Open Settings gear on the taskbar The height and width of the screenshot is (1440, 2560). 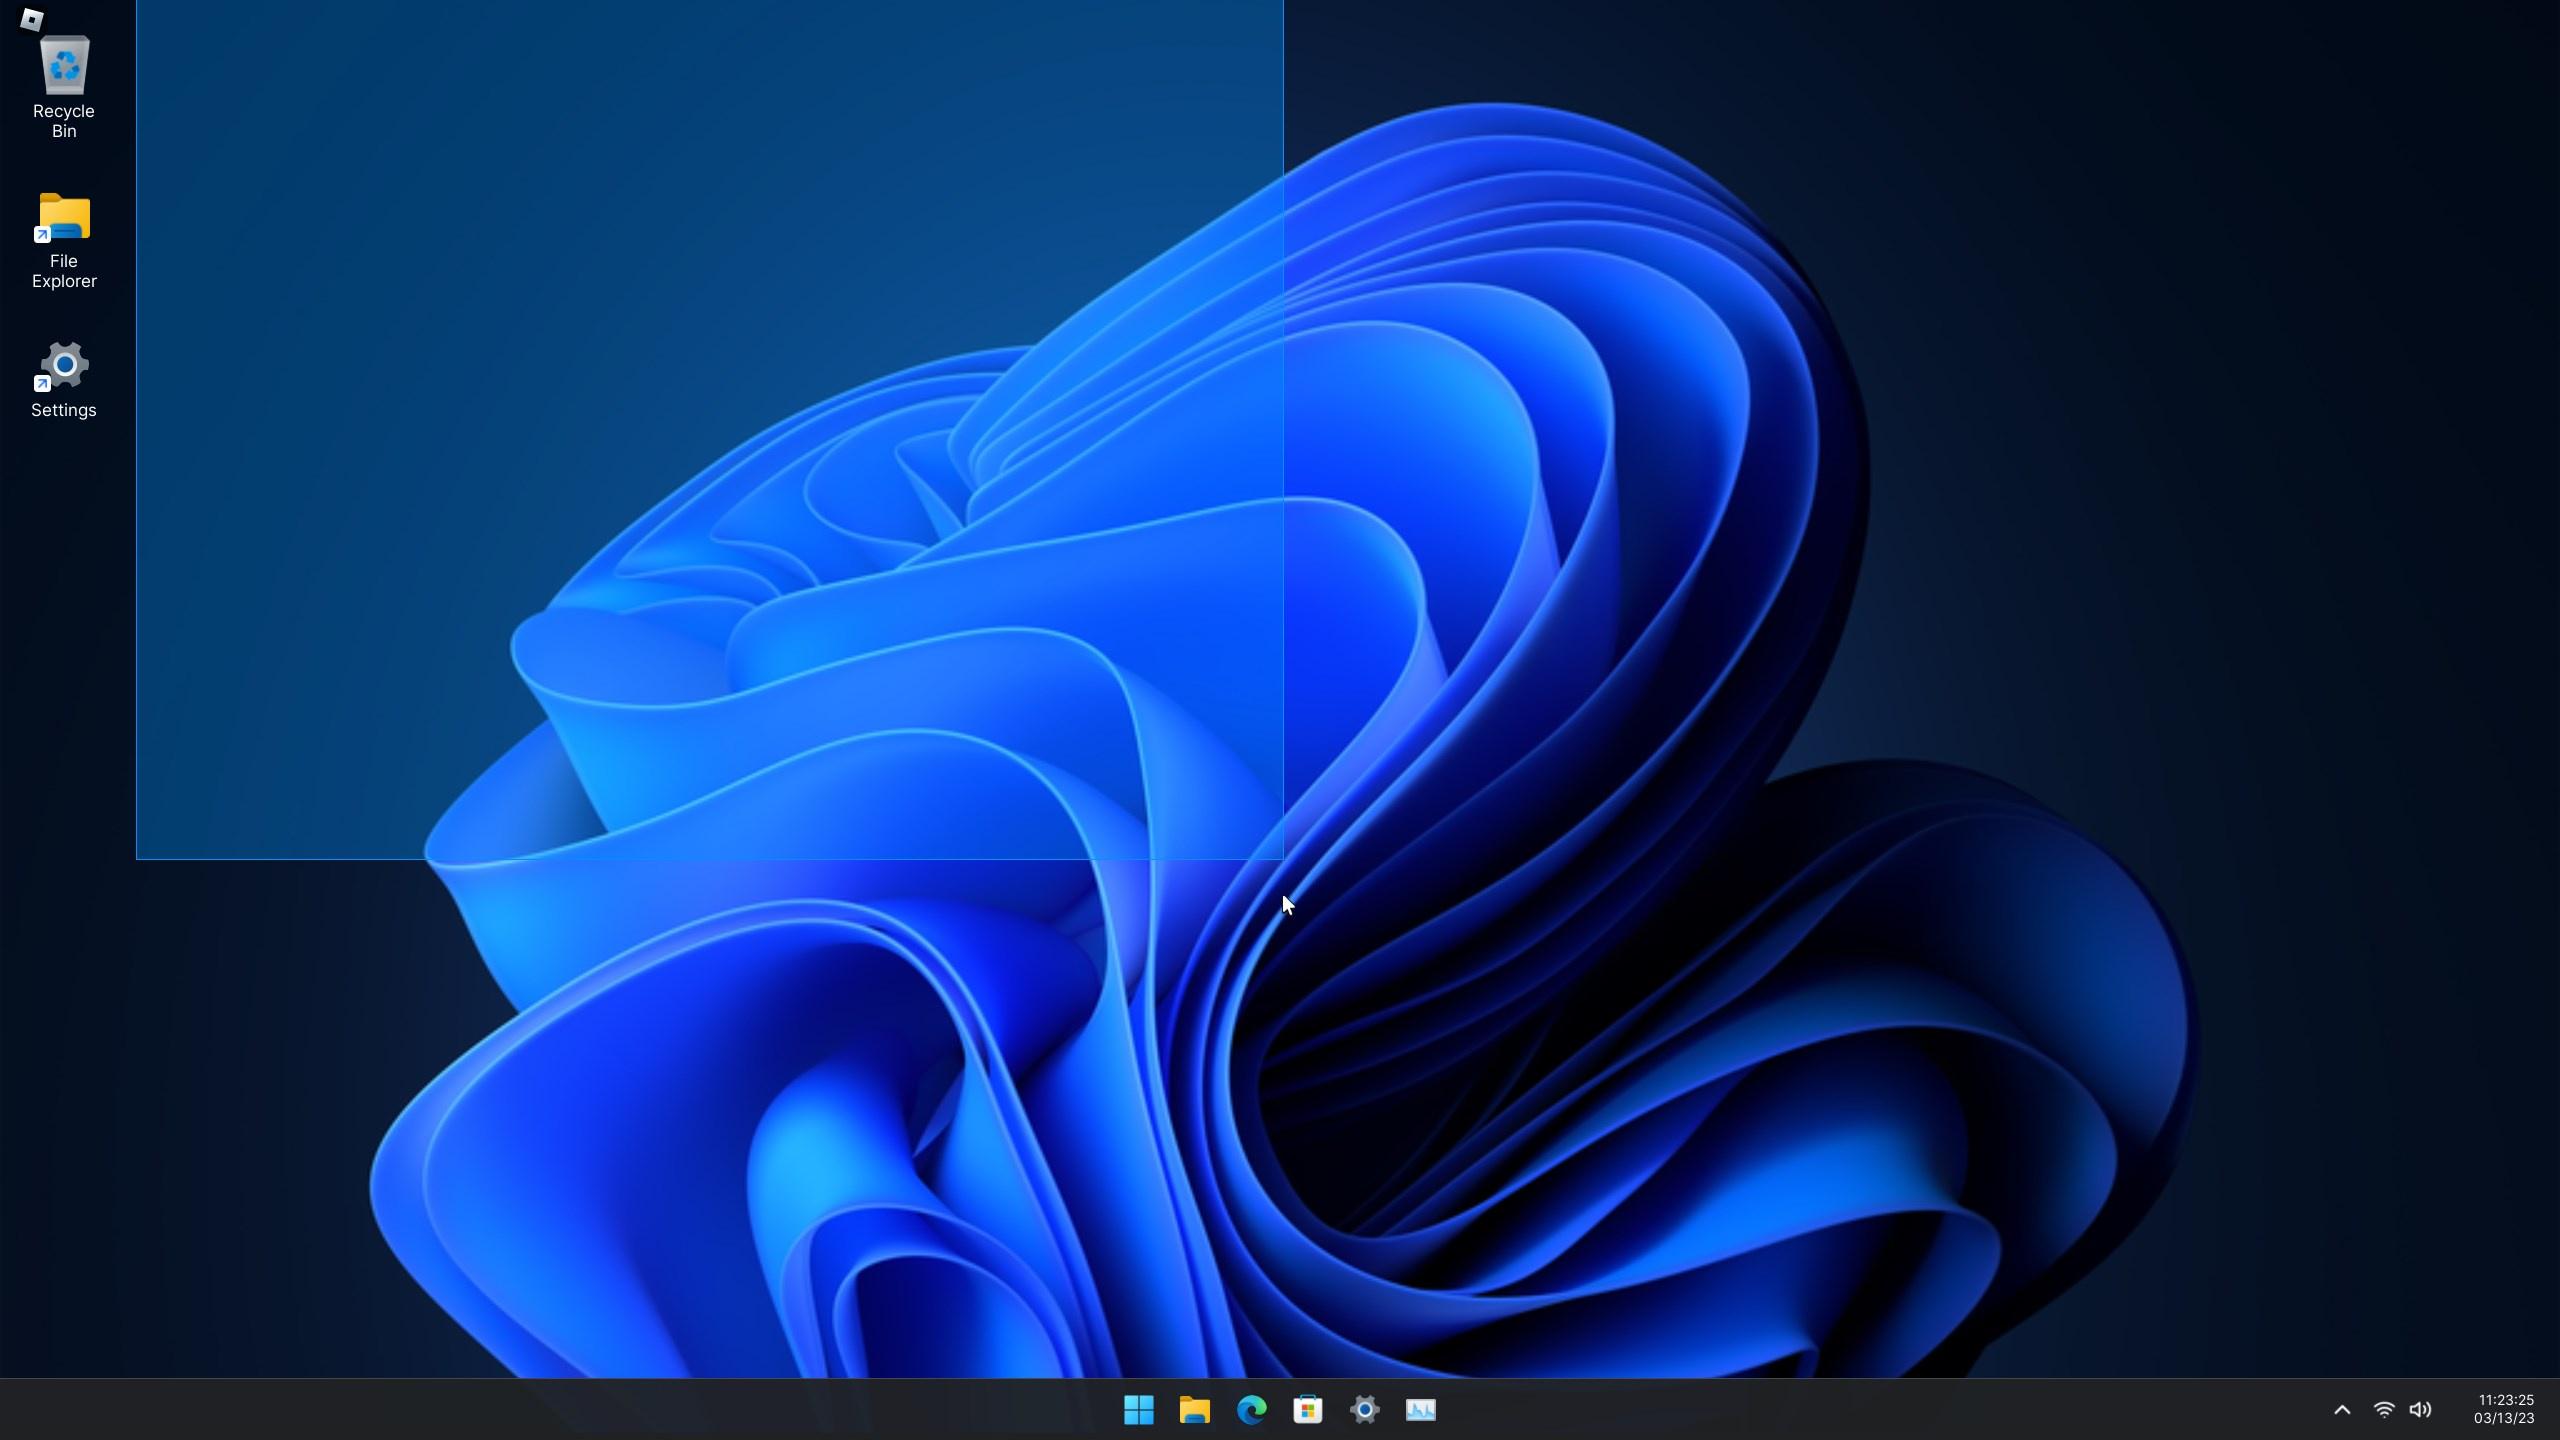click(x=1364, y=1410)
